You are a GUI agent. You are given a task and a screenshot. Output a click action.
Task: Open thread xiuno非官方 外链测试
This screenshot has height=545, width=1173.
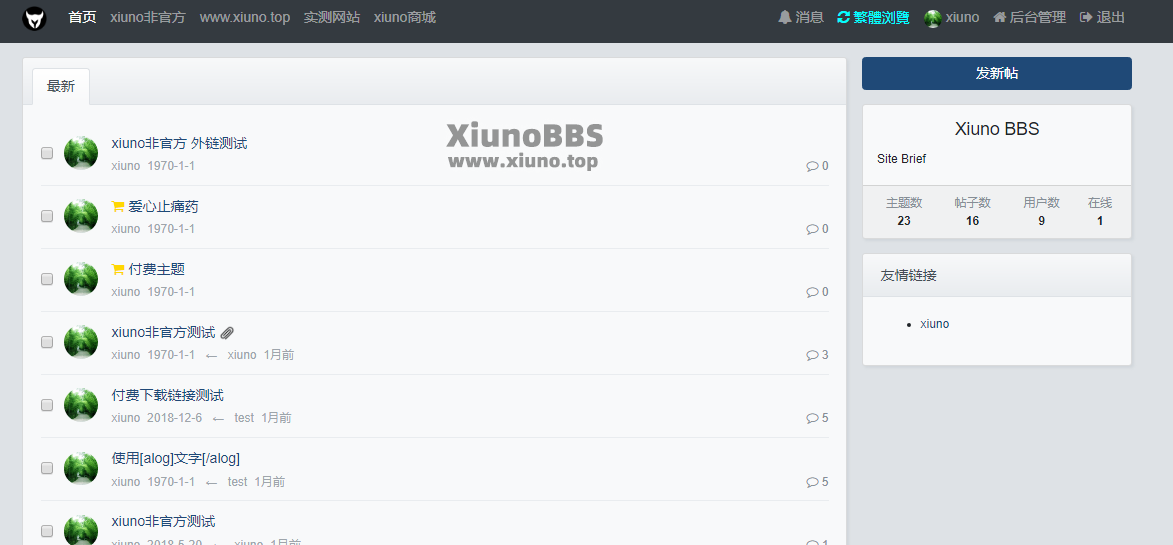point(180,144)
